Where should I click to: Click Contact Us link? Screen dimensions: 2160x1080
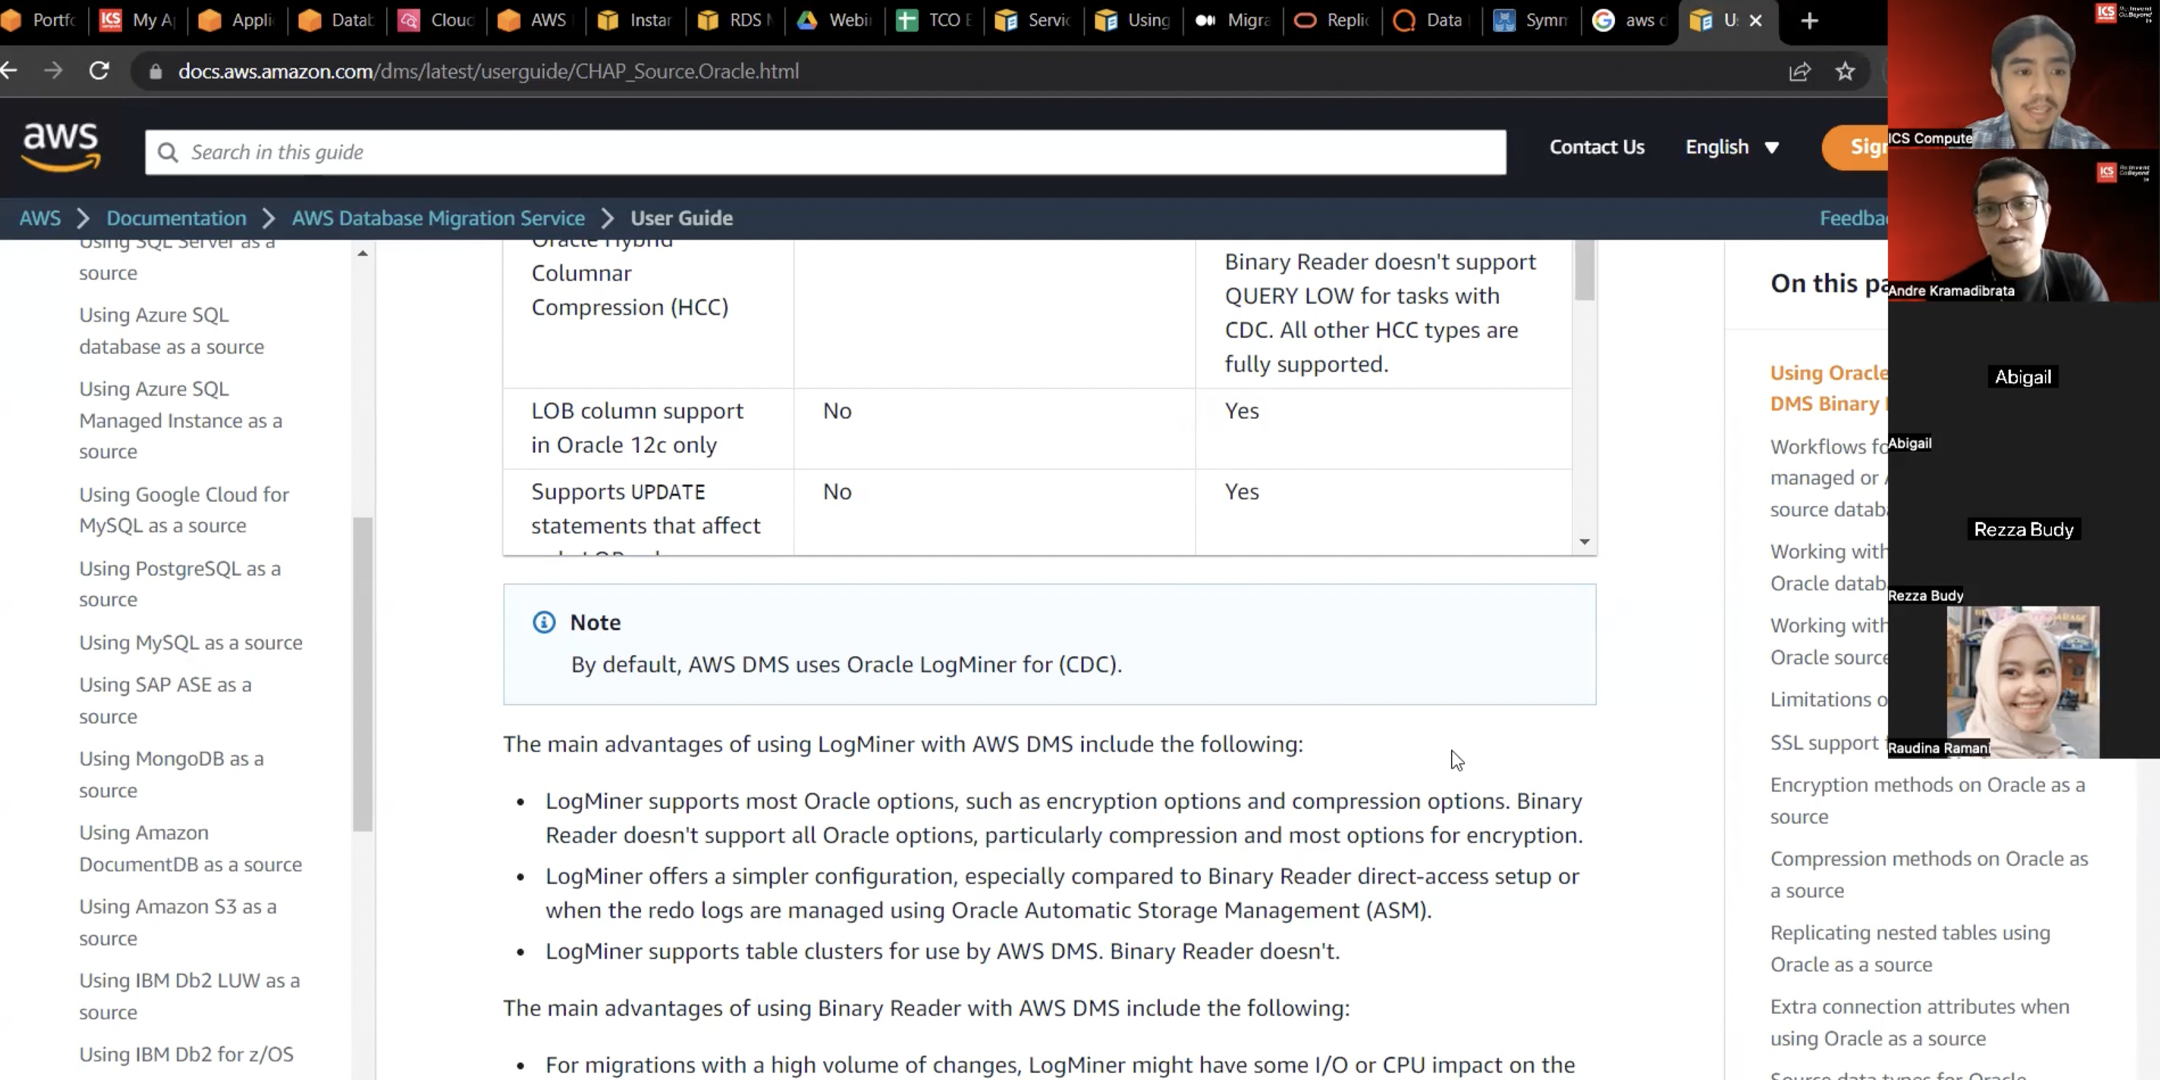coord(1596,147)
